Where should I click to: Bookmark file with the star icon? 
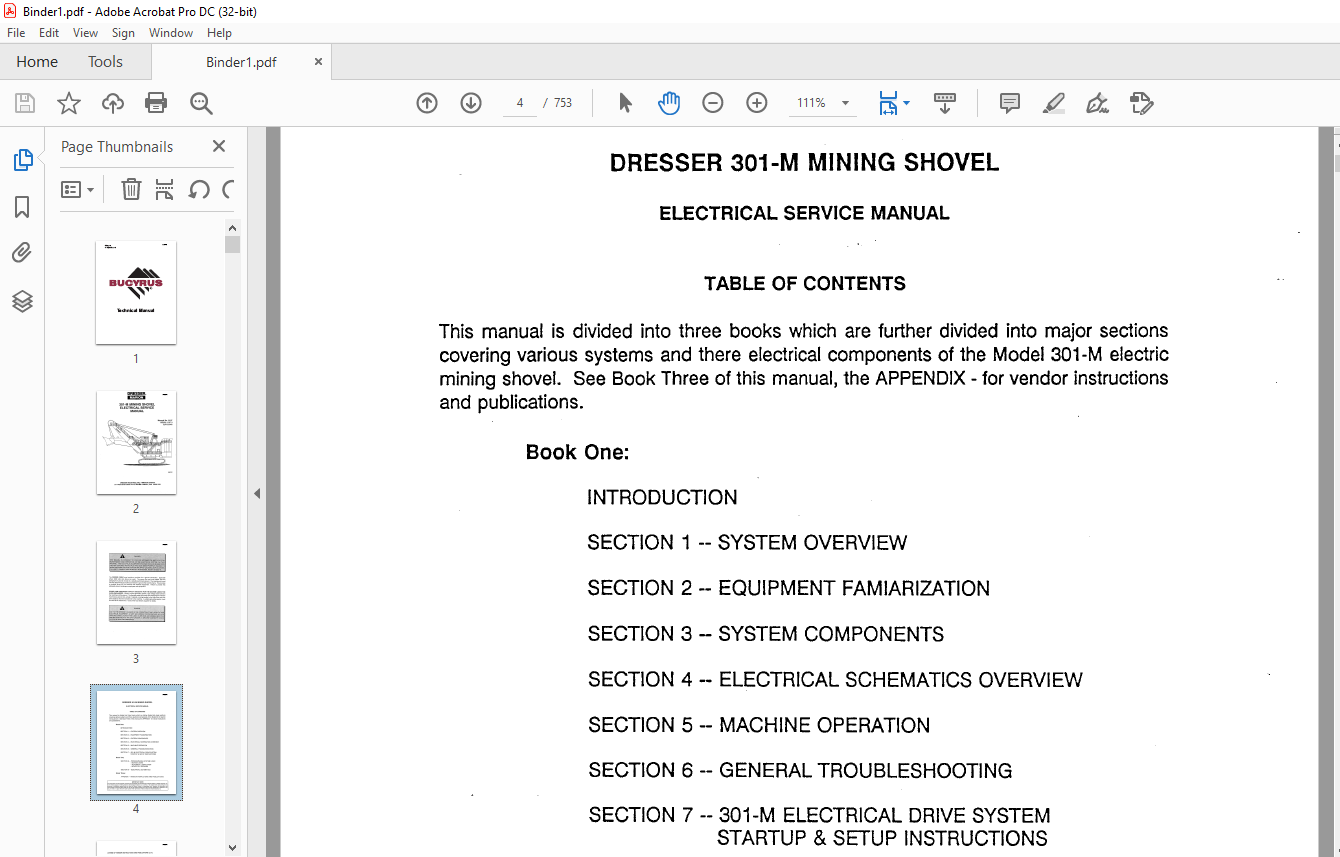click(x=69, y=103)
